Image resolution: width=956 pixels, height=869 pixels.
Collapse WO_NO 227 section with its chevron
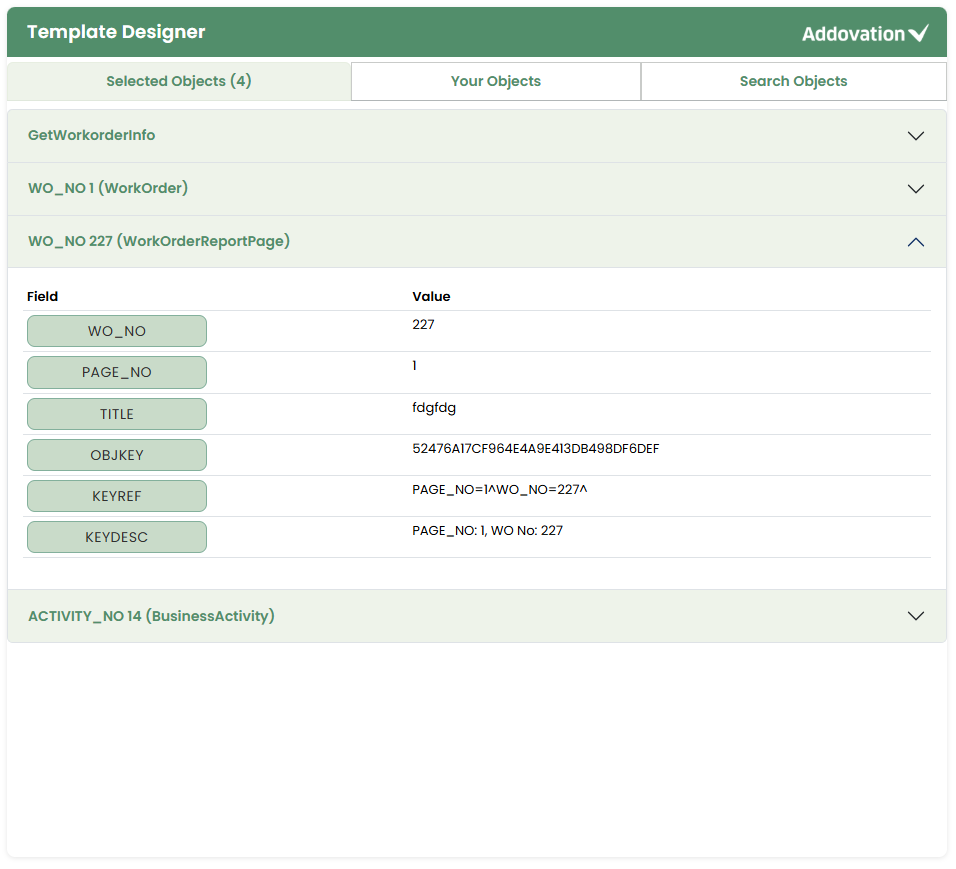click(915, 242)
